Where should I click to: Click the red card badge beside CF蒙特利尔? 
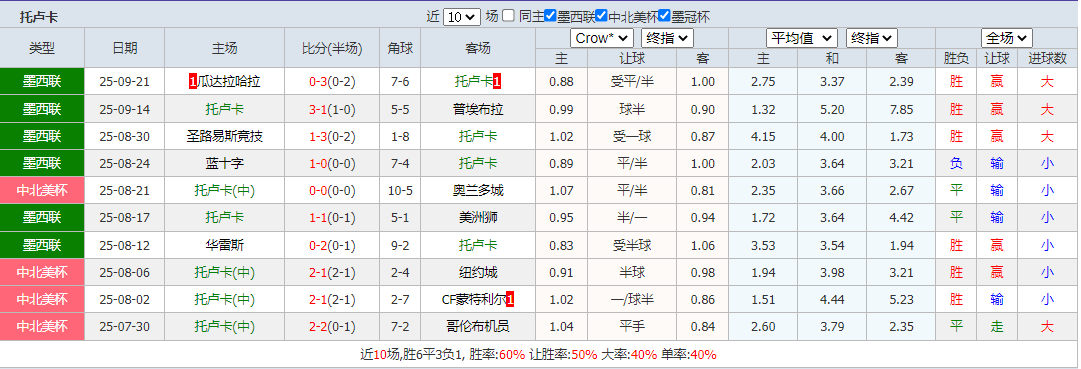509,300
